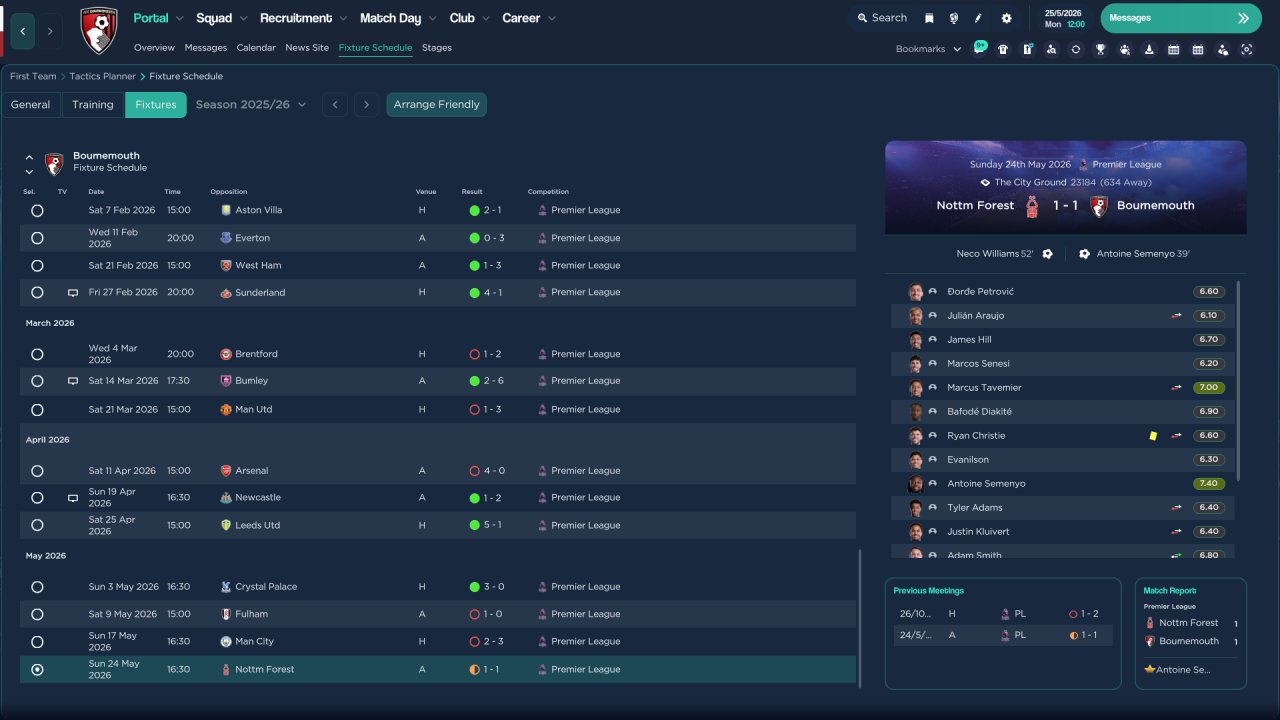This screenshot has height=720, width=1280.
Task: Open the 9+ notifications speech bubble
Action: 979,47
